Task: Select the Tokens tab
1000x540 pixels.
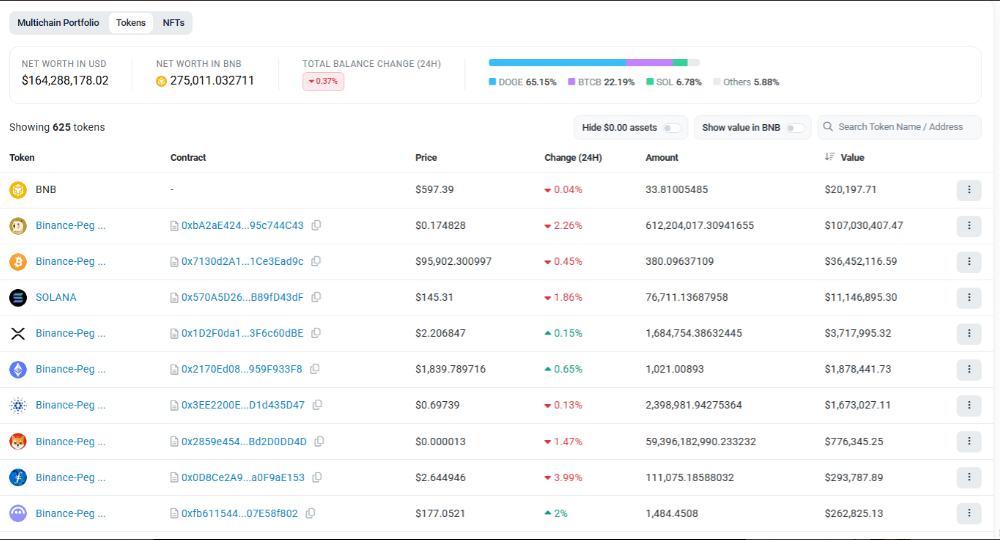Action: point(131,22)
